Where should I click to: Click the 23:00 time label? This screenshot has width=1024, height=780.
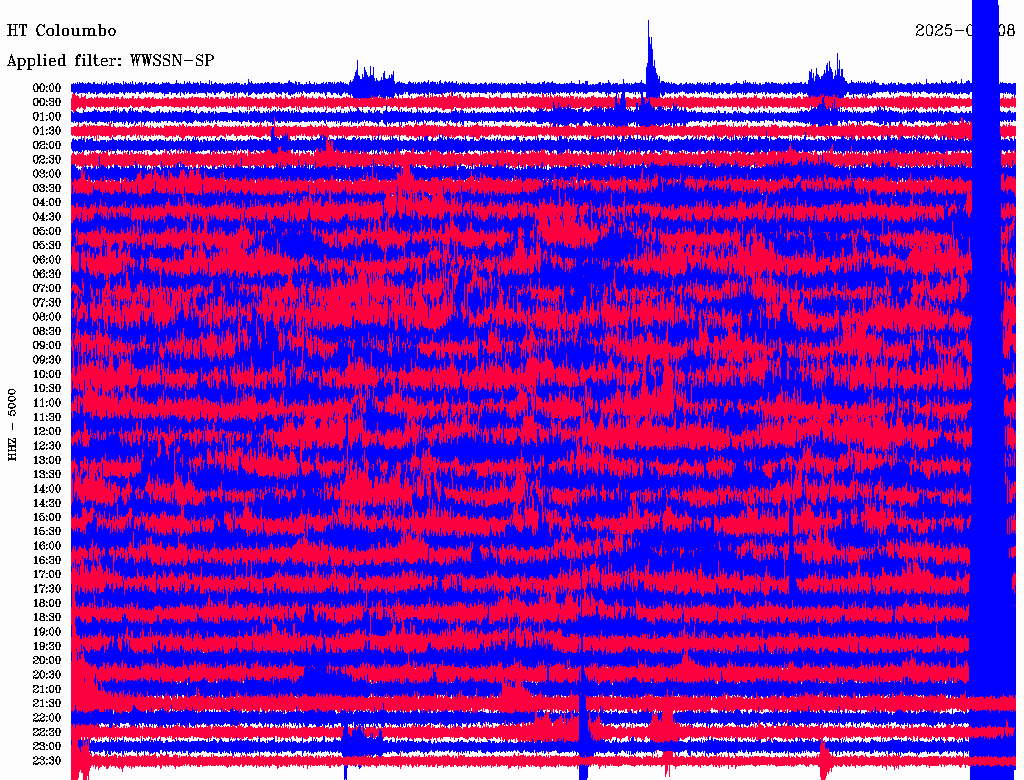pyautogui.click(x=47, y=747)
